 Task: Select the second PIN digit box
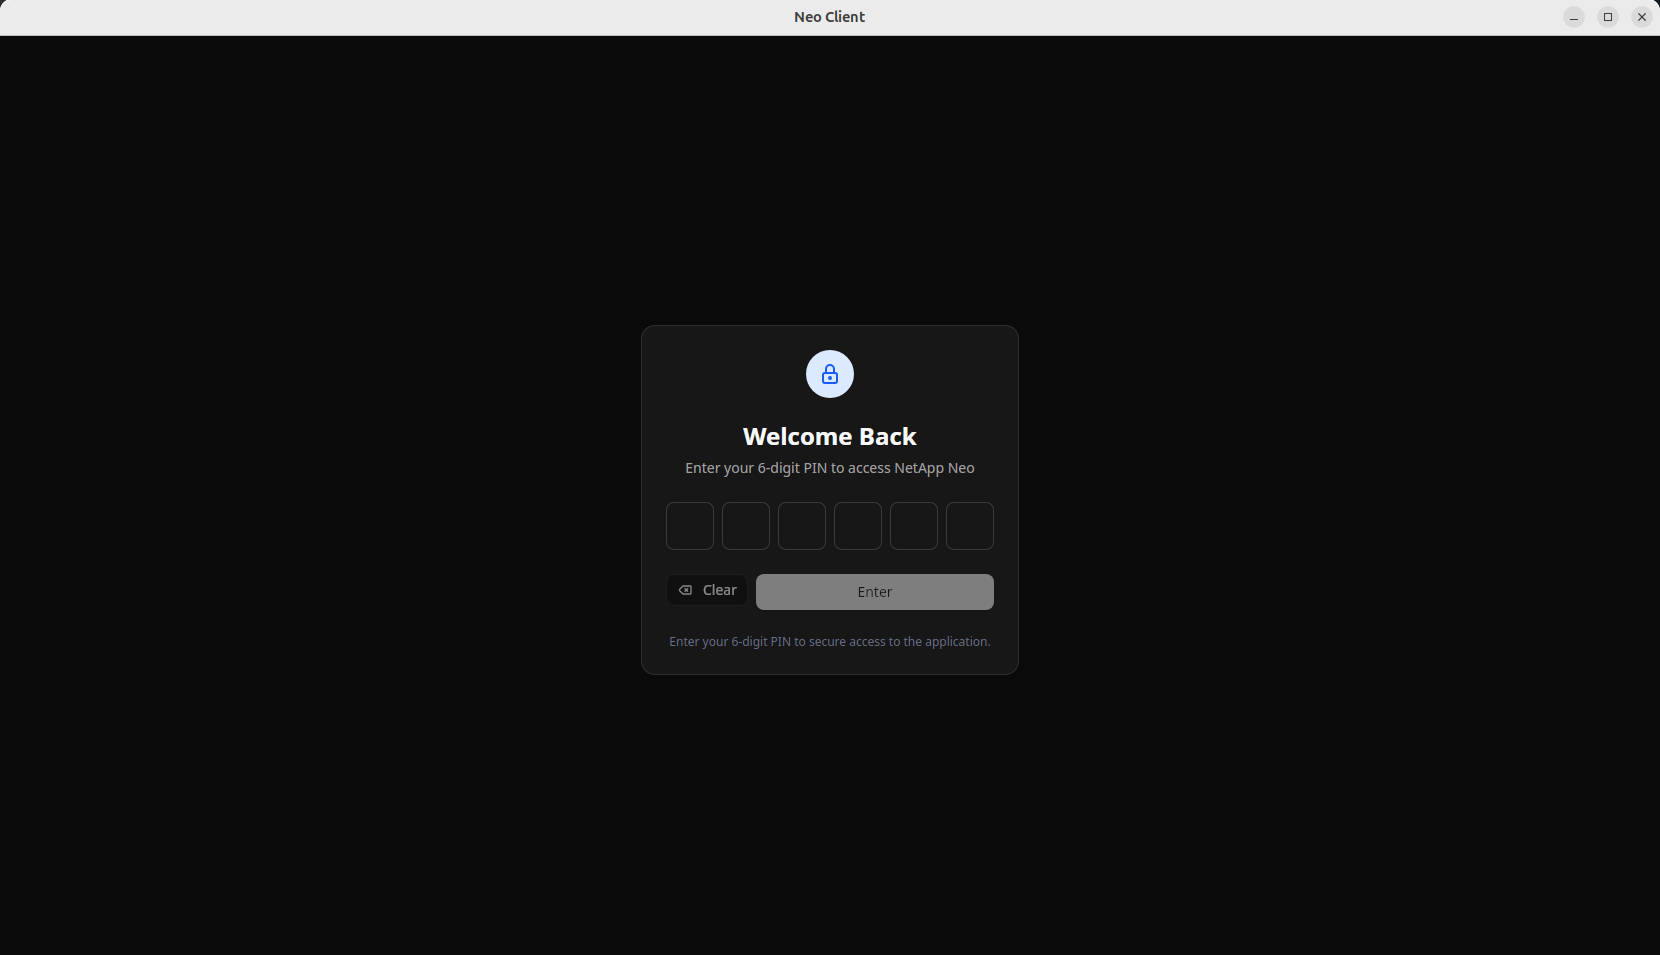click(x=745, y=525)
